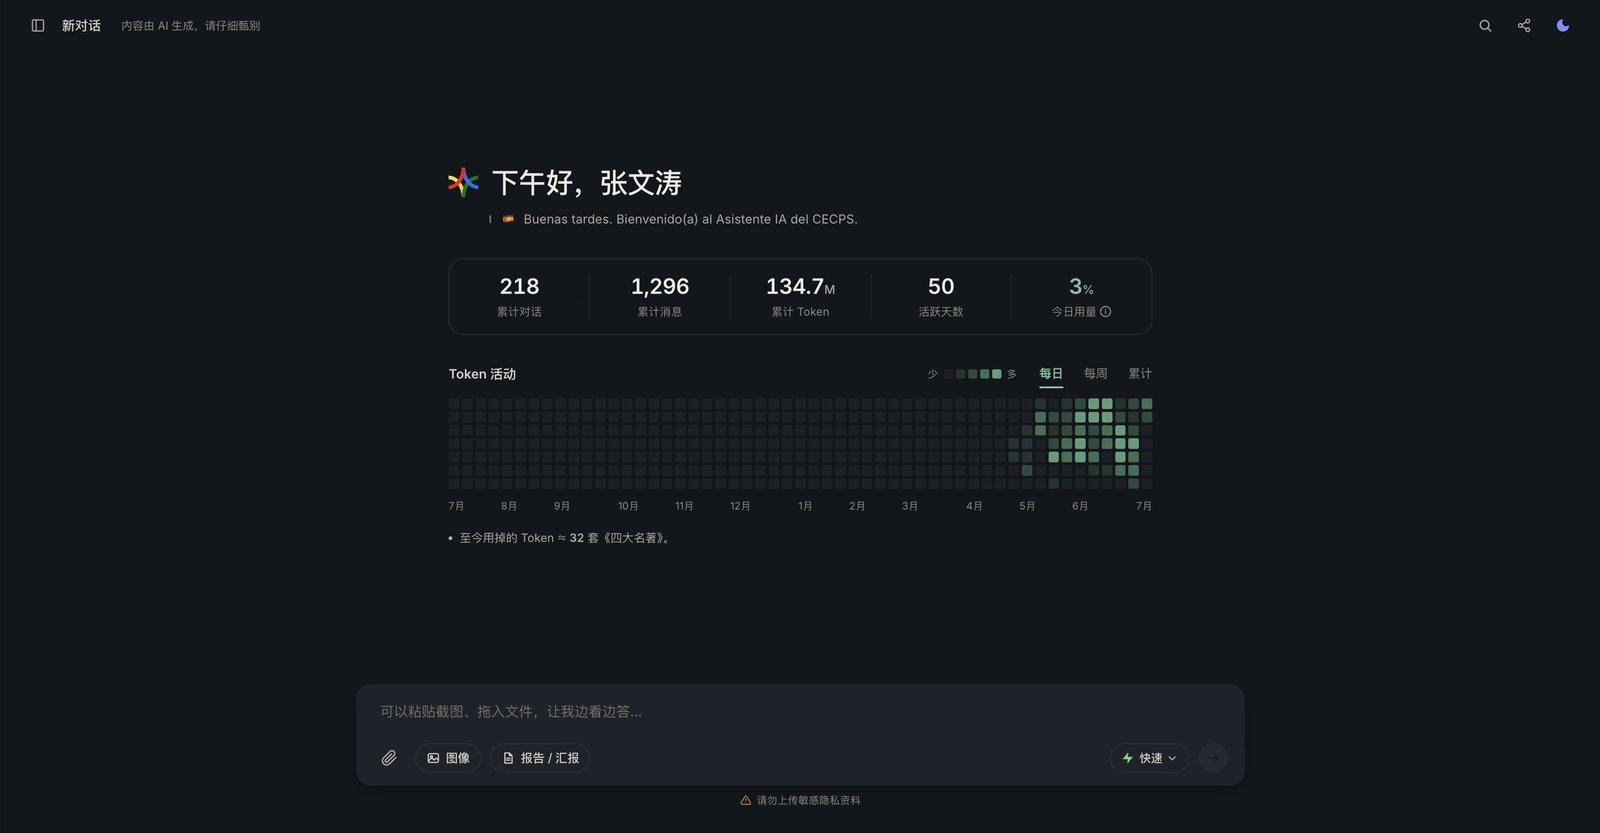Toggle dark mode moon icon
Viewport: 1600px width, 833px height.
[x=1563, y=26]
